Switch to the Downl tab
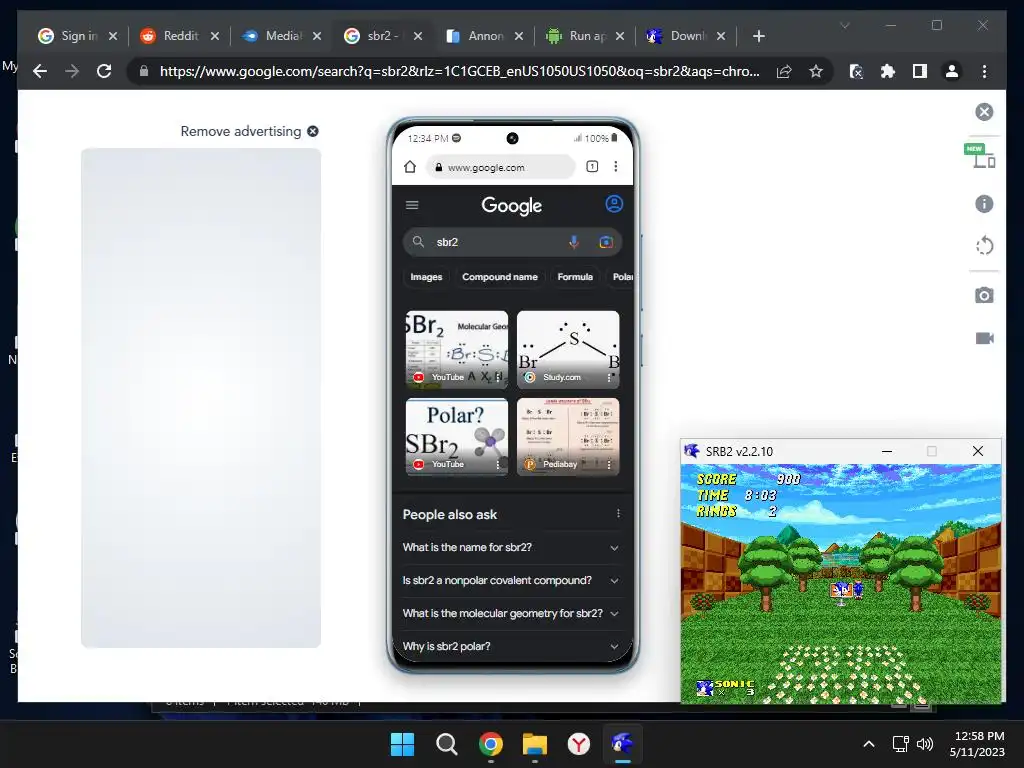 pyautogui.click(x=686, y=36)
